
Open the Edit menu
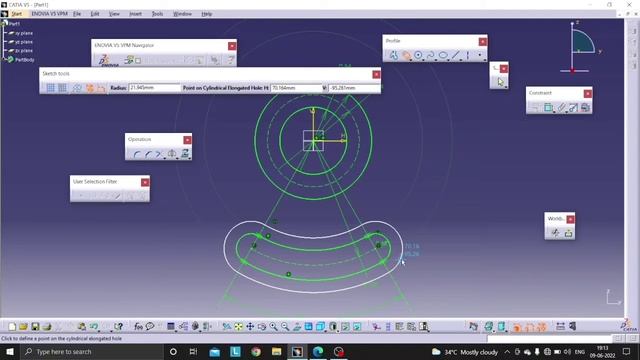95,14
